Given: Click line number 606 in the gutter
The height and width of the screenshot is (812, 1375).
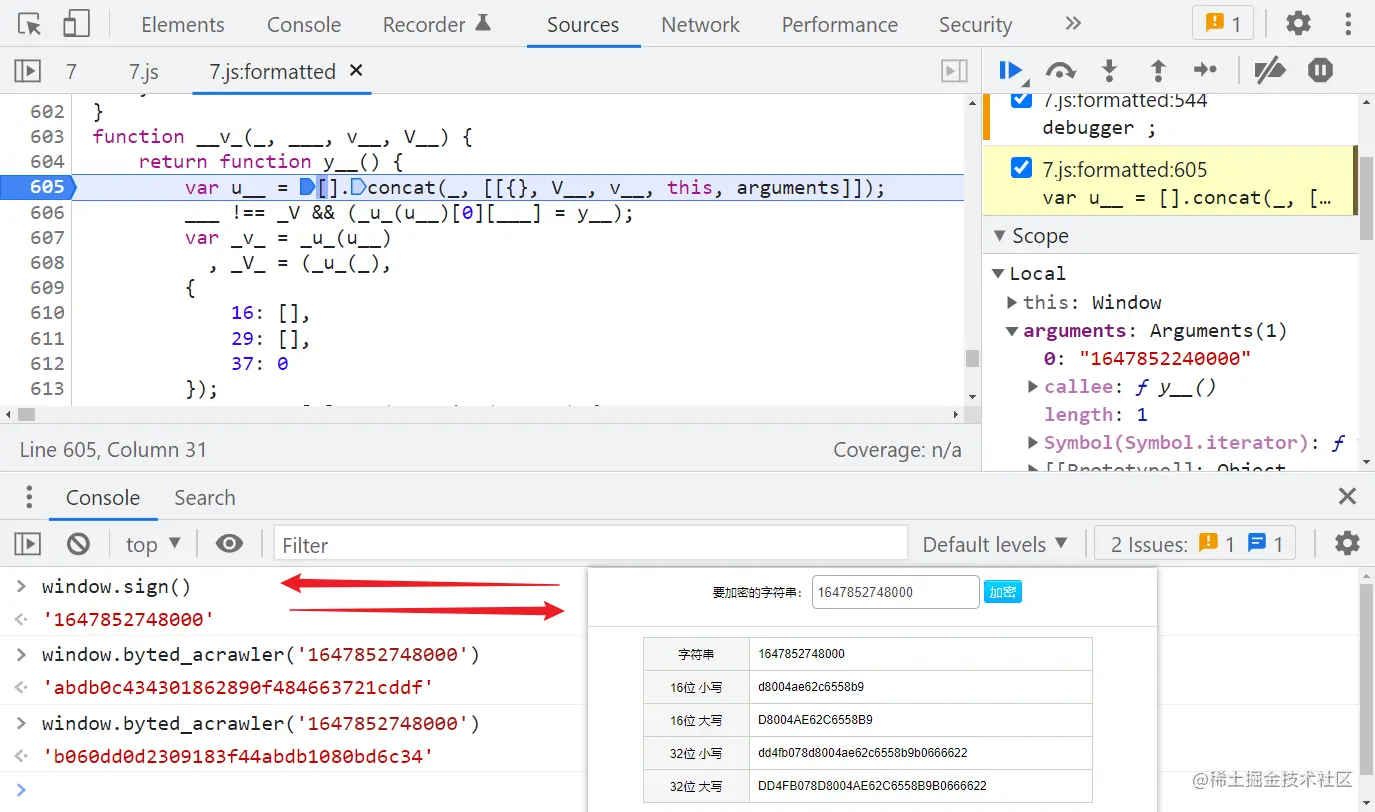Looking at the screenshot, I should (x=47, y=213).
